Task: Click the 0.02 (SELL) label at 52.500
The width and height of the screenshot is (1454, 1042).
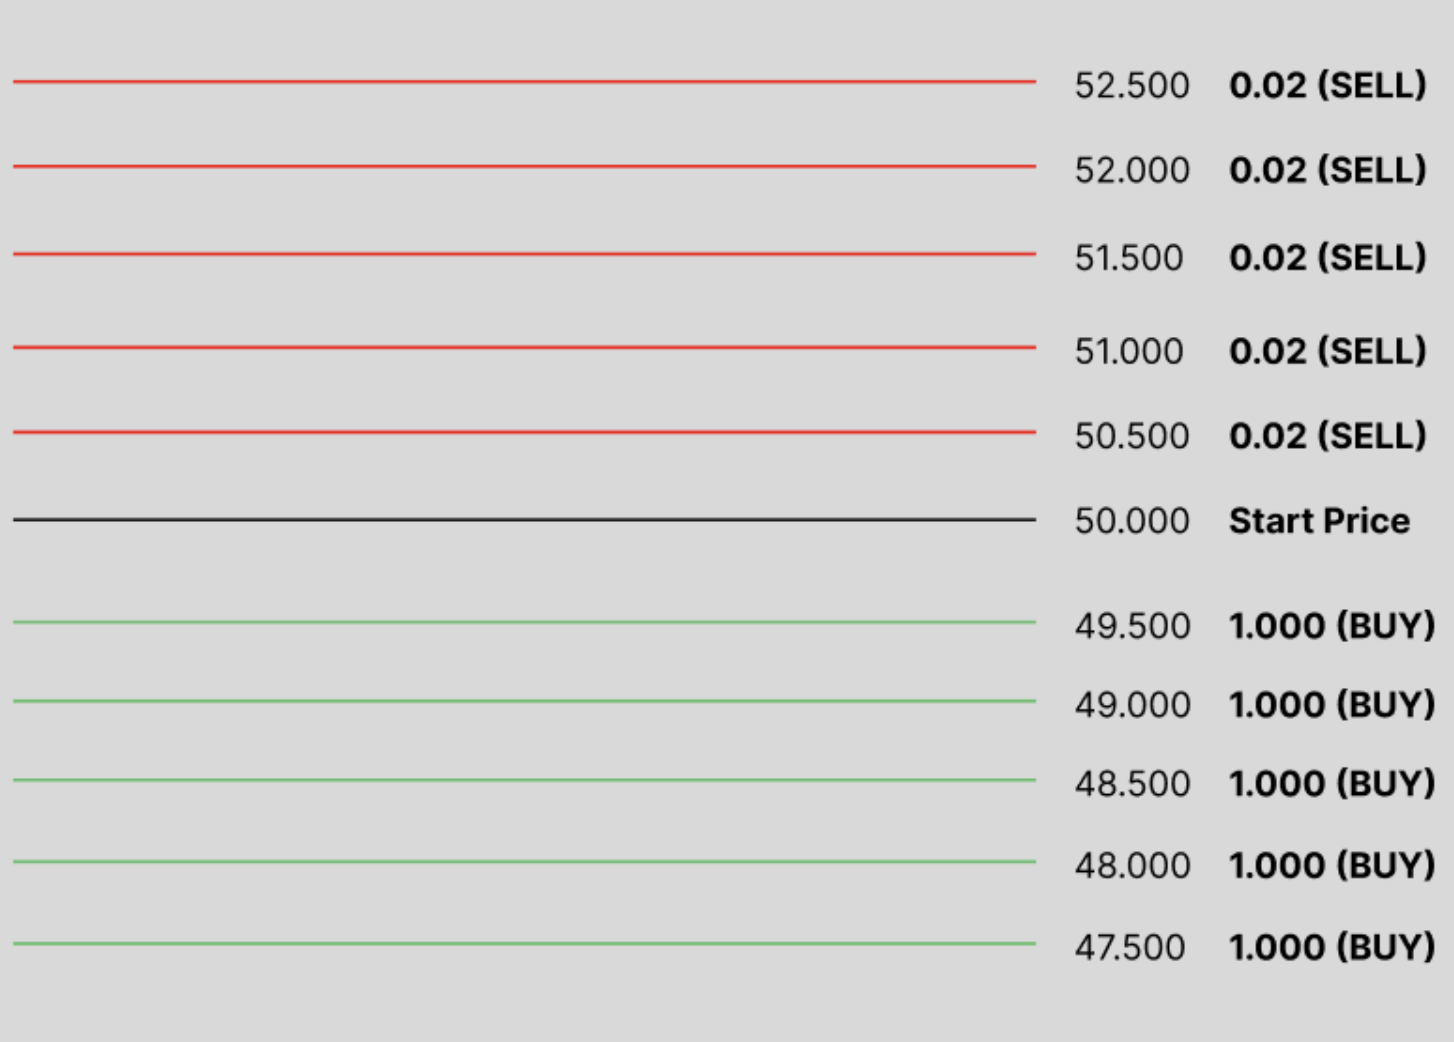Action: point(1327,86)
